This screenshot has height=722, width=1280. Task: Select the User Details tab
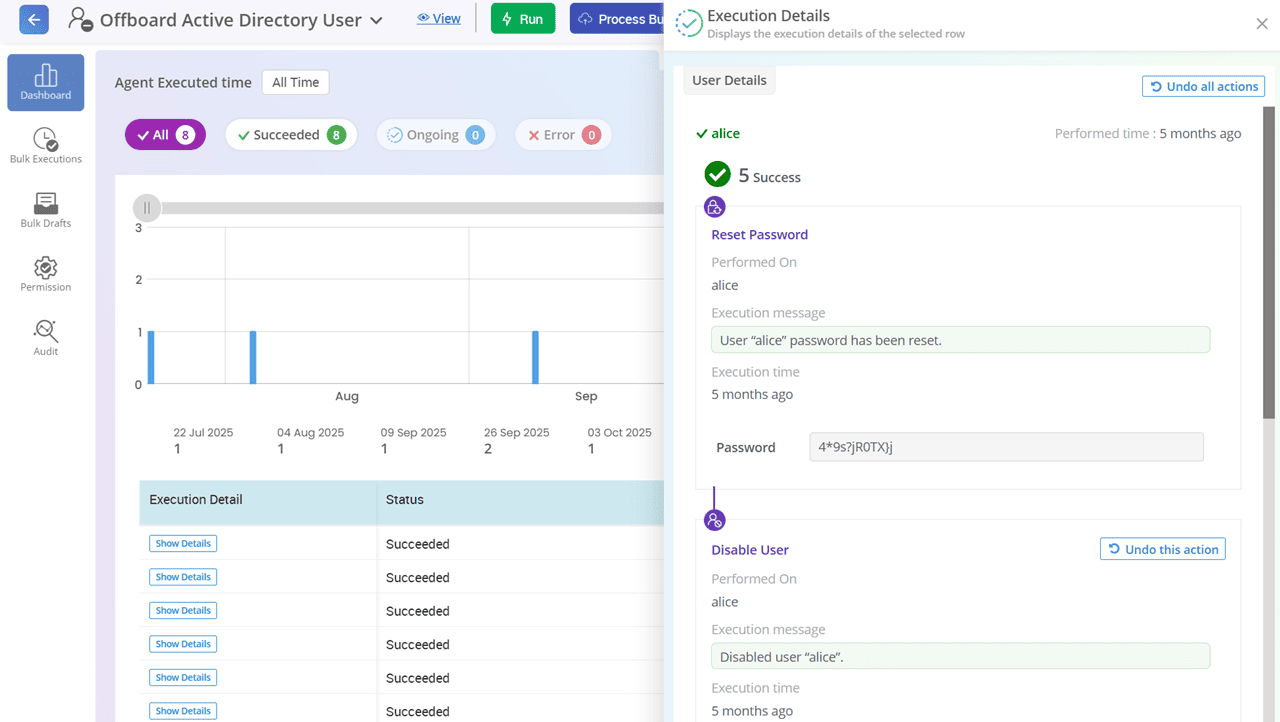click(729, 81)
